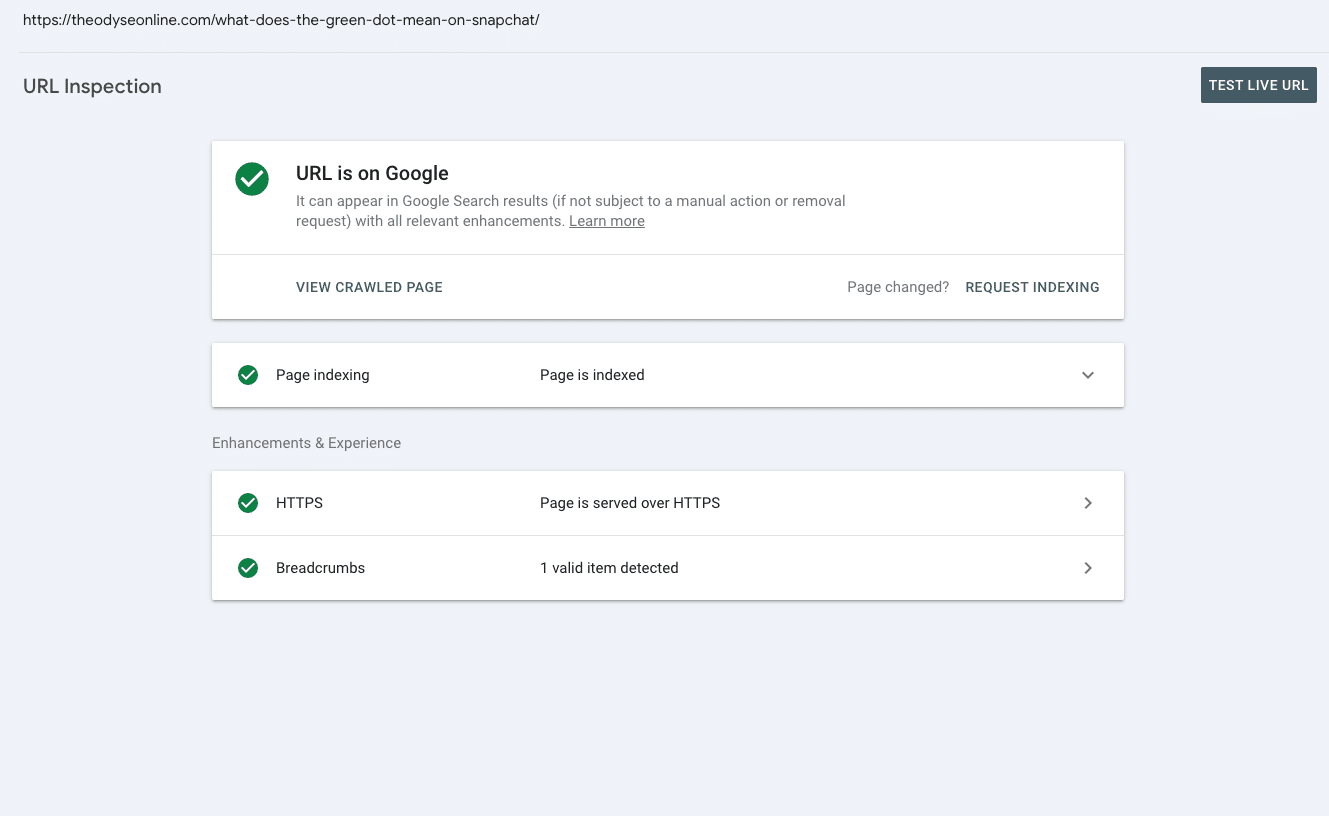Expand the Page indexing row with the down chevron
Image resolution: width=1329 pixels, height=816 pixels.
coord(1088,375)
